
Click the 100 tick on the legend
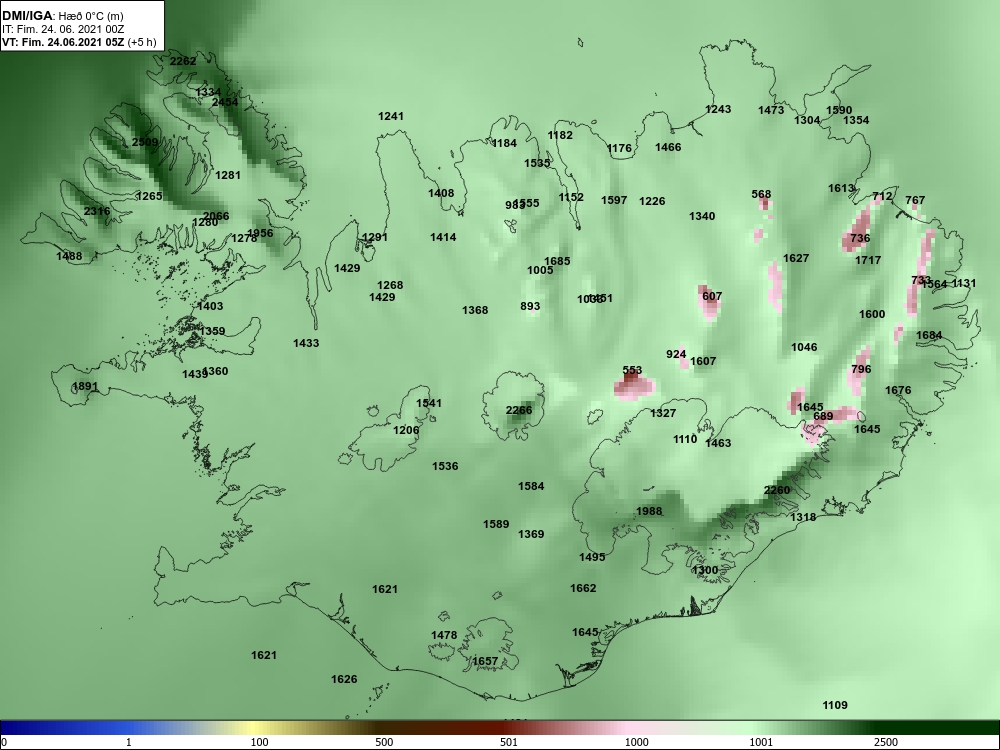pyautogui.click(x=259, y=742)
